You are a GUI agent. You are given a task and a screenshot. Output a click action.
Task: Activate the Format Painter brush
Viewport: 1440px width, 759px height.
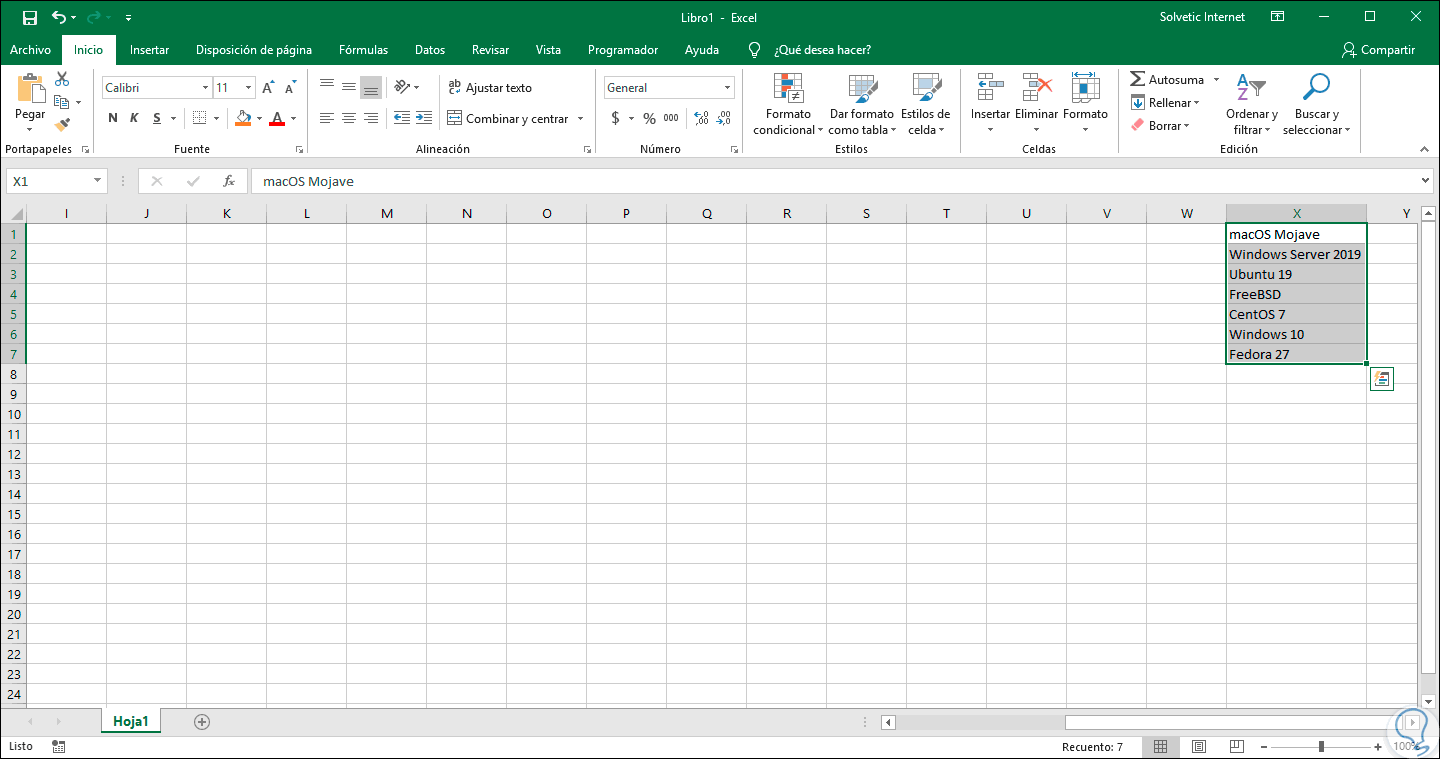62,125
